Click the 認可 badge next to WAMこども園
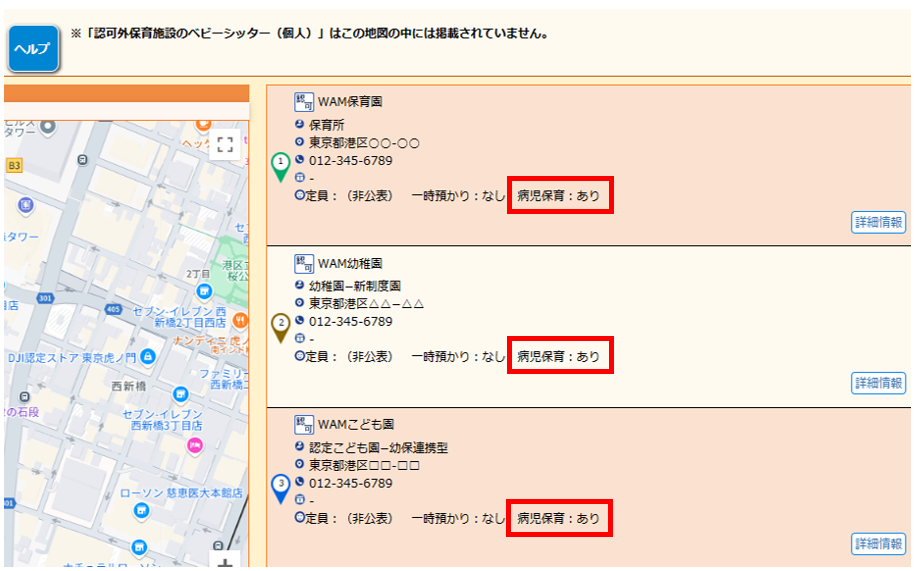915x571 pixels. 304,425
